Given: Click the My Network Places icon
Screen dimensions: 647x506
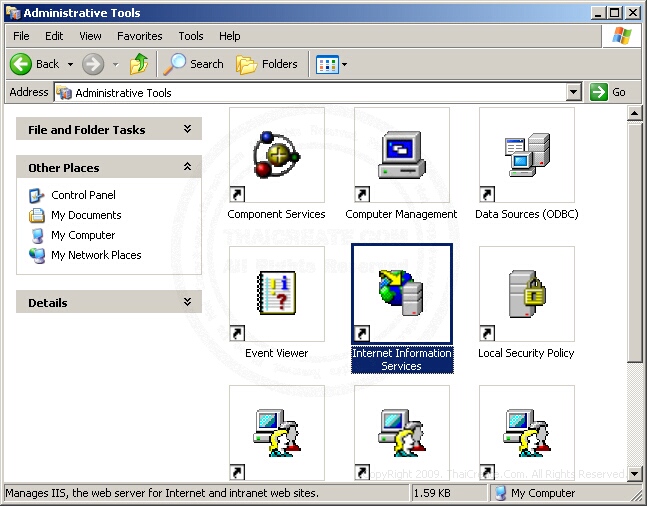Looking at the screenshot, I should click(x=37, y=255).
